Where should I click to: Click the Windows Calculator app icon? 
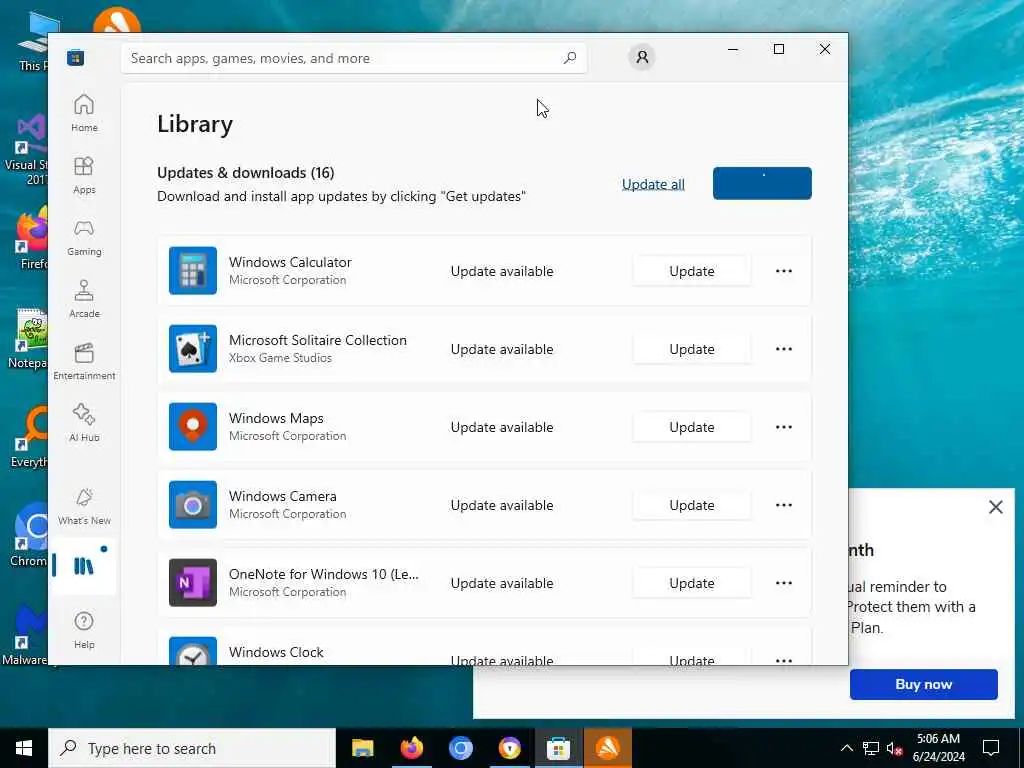193,270
